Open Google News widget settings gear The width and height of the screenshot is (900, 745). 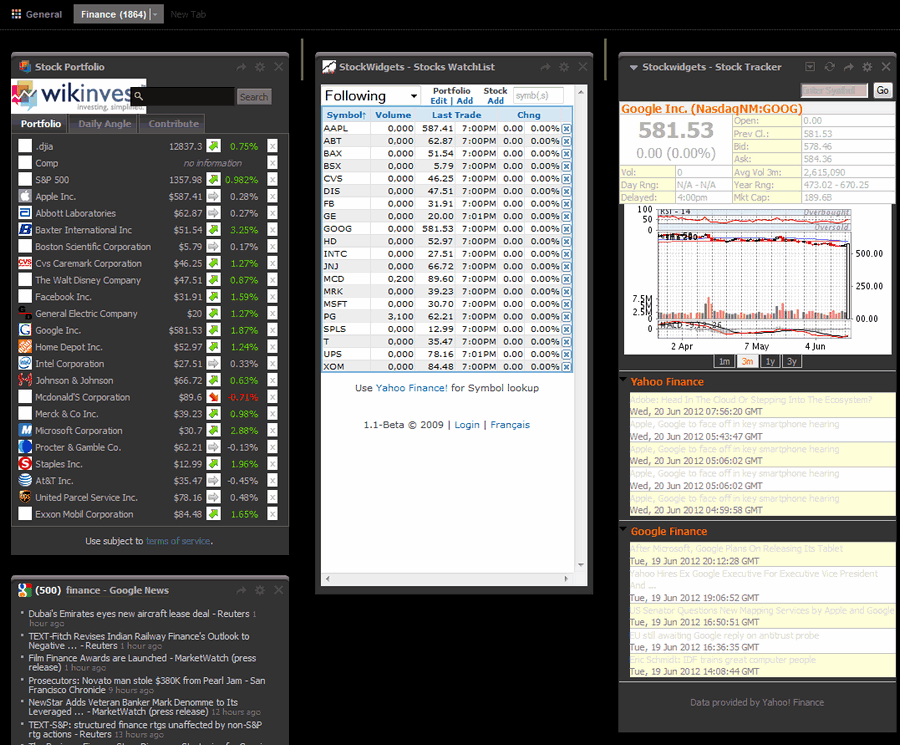tap(260, 590)
